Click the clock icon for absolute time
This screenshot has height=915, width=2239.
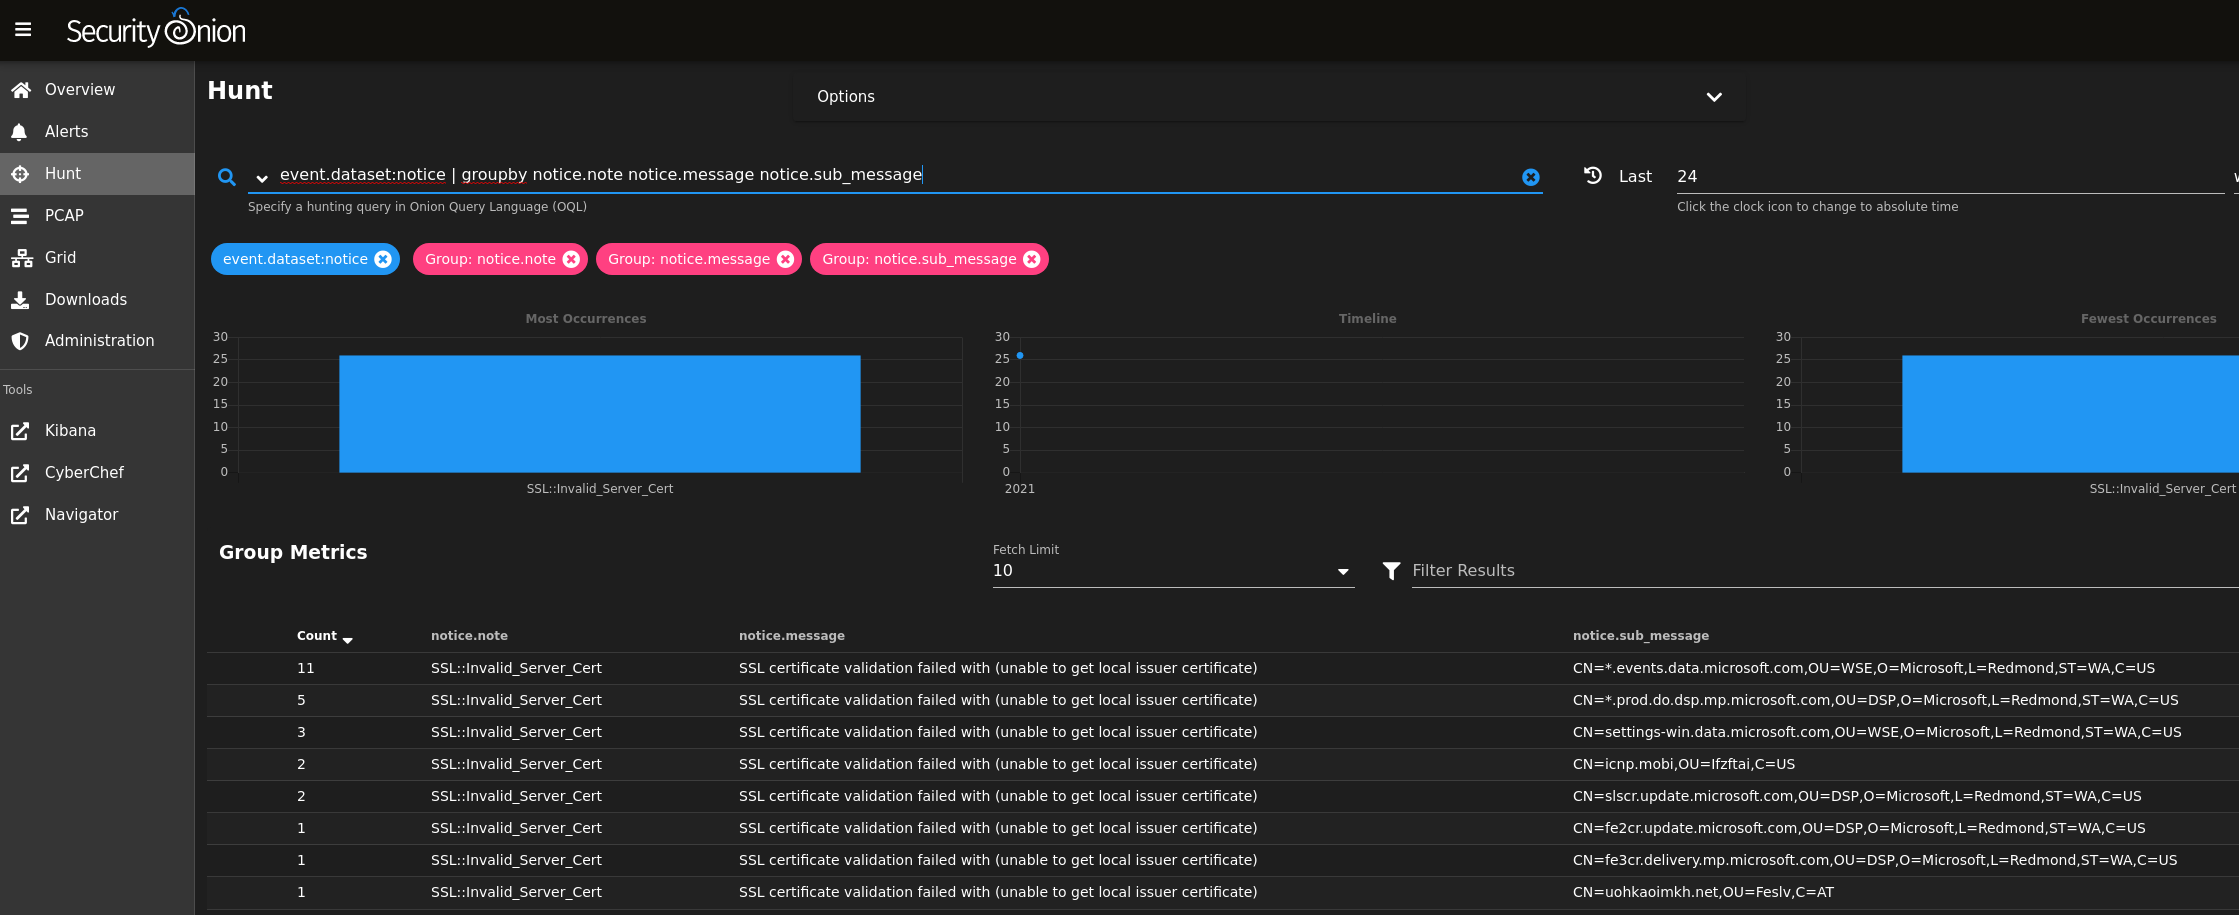click(1593, 175)
